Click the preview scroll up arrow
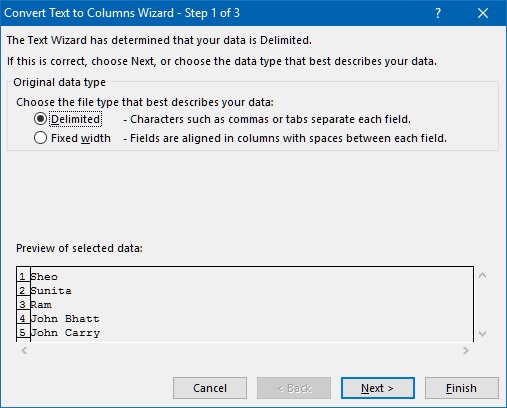 pyautogui.click(x=482, y=275)
